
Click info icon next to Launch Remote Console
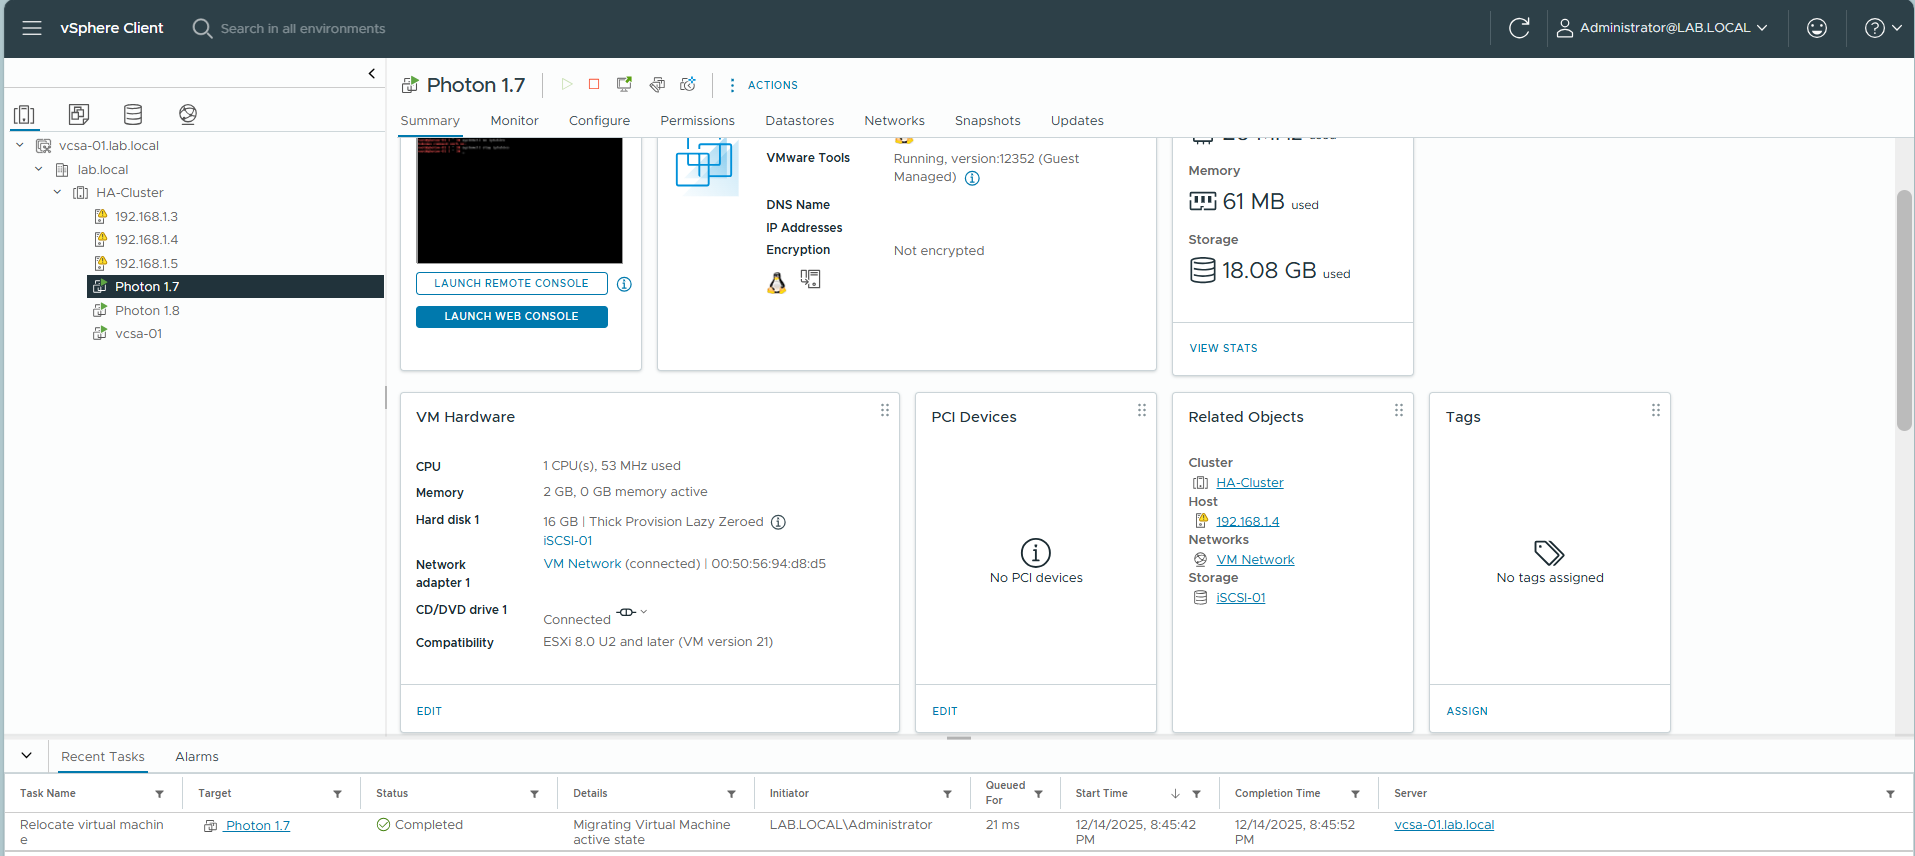click(624, 284)
